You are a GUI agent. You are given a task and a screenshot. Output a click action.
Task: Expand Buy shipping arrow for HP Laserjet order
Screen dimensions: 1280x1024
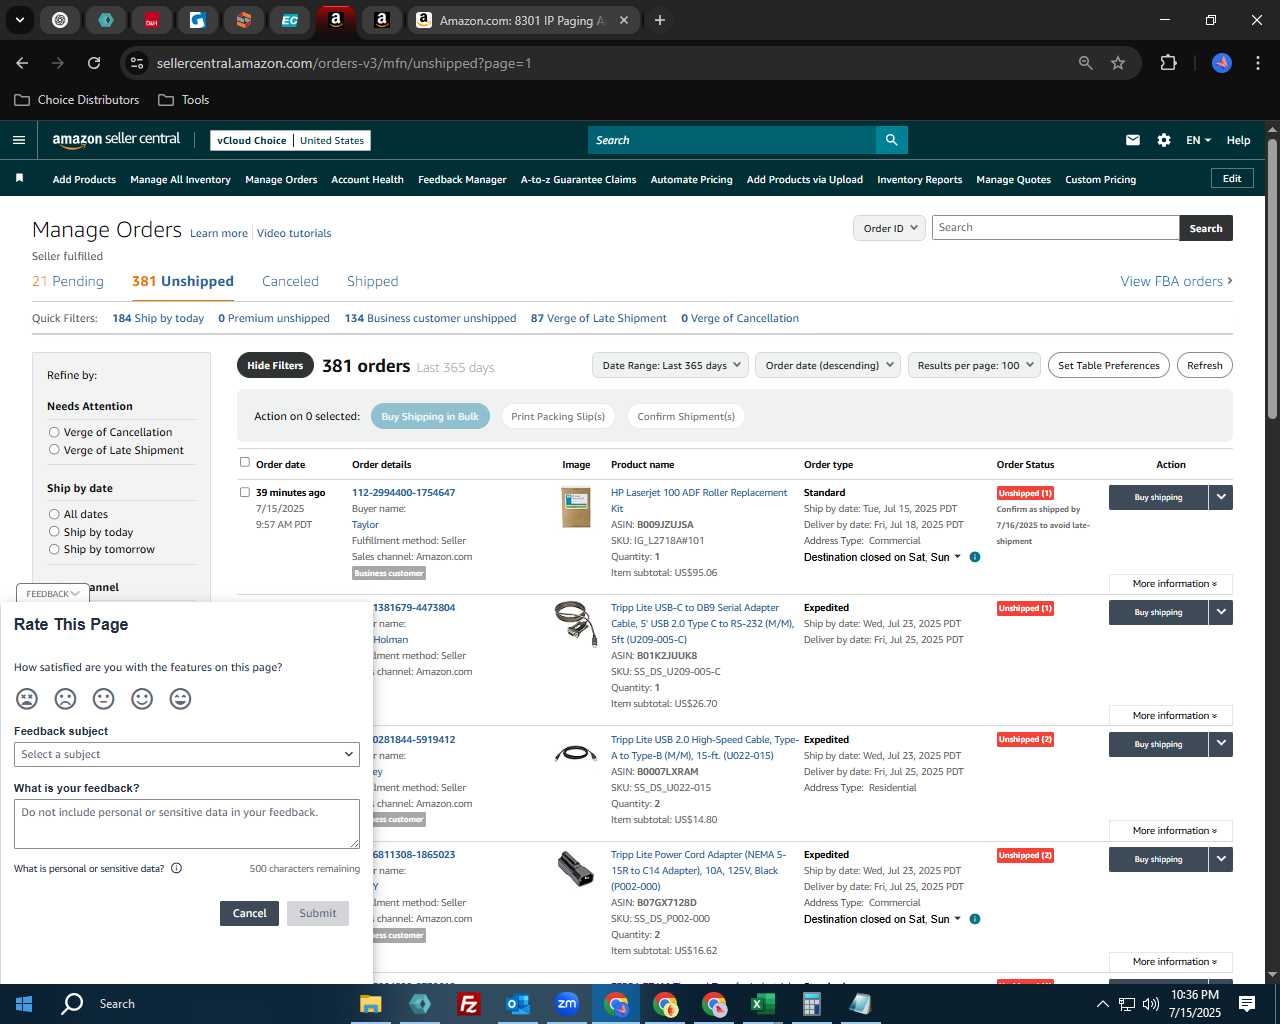point(1221,497)
